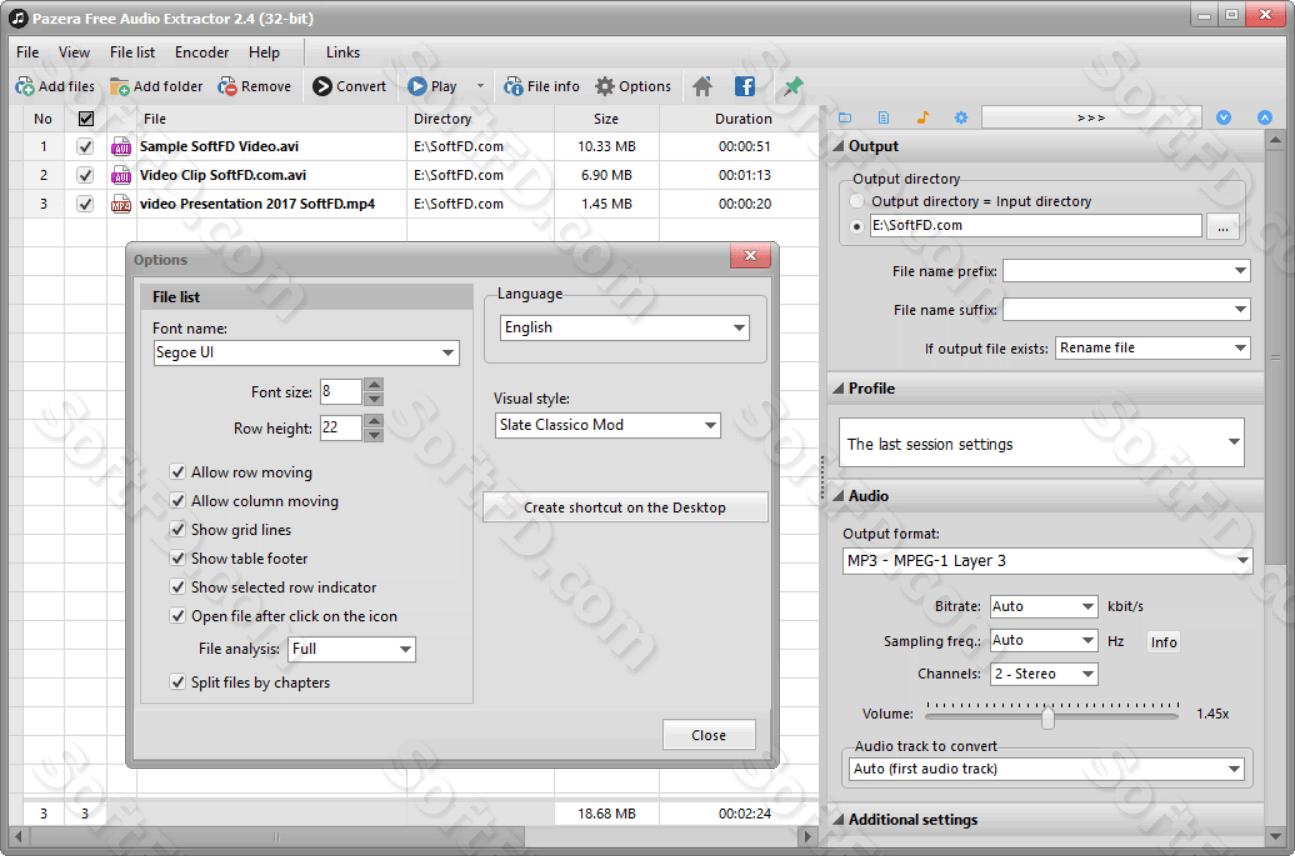Screen dimensions: 1295x856
Task: Click Create shortcut on the Desktop
Action: [x=624, y=507]
